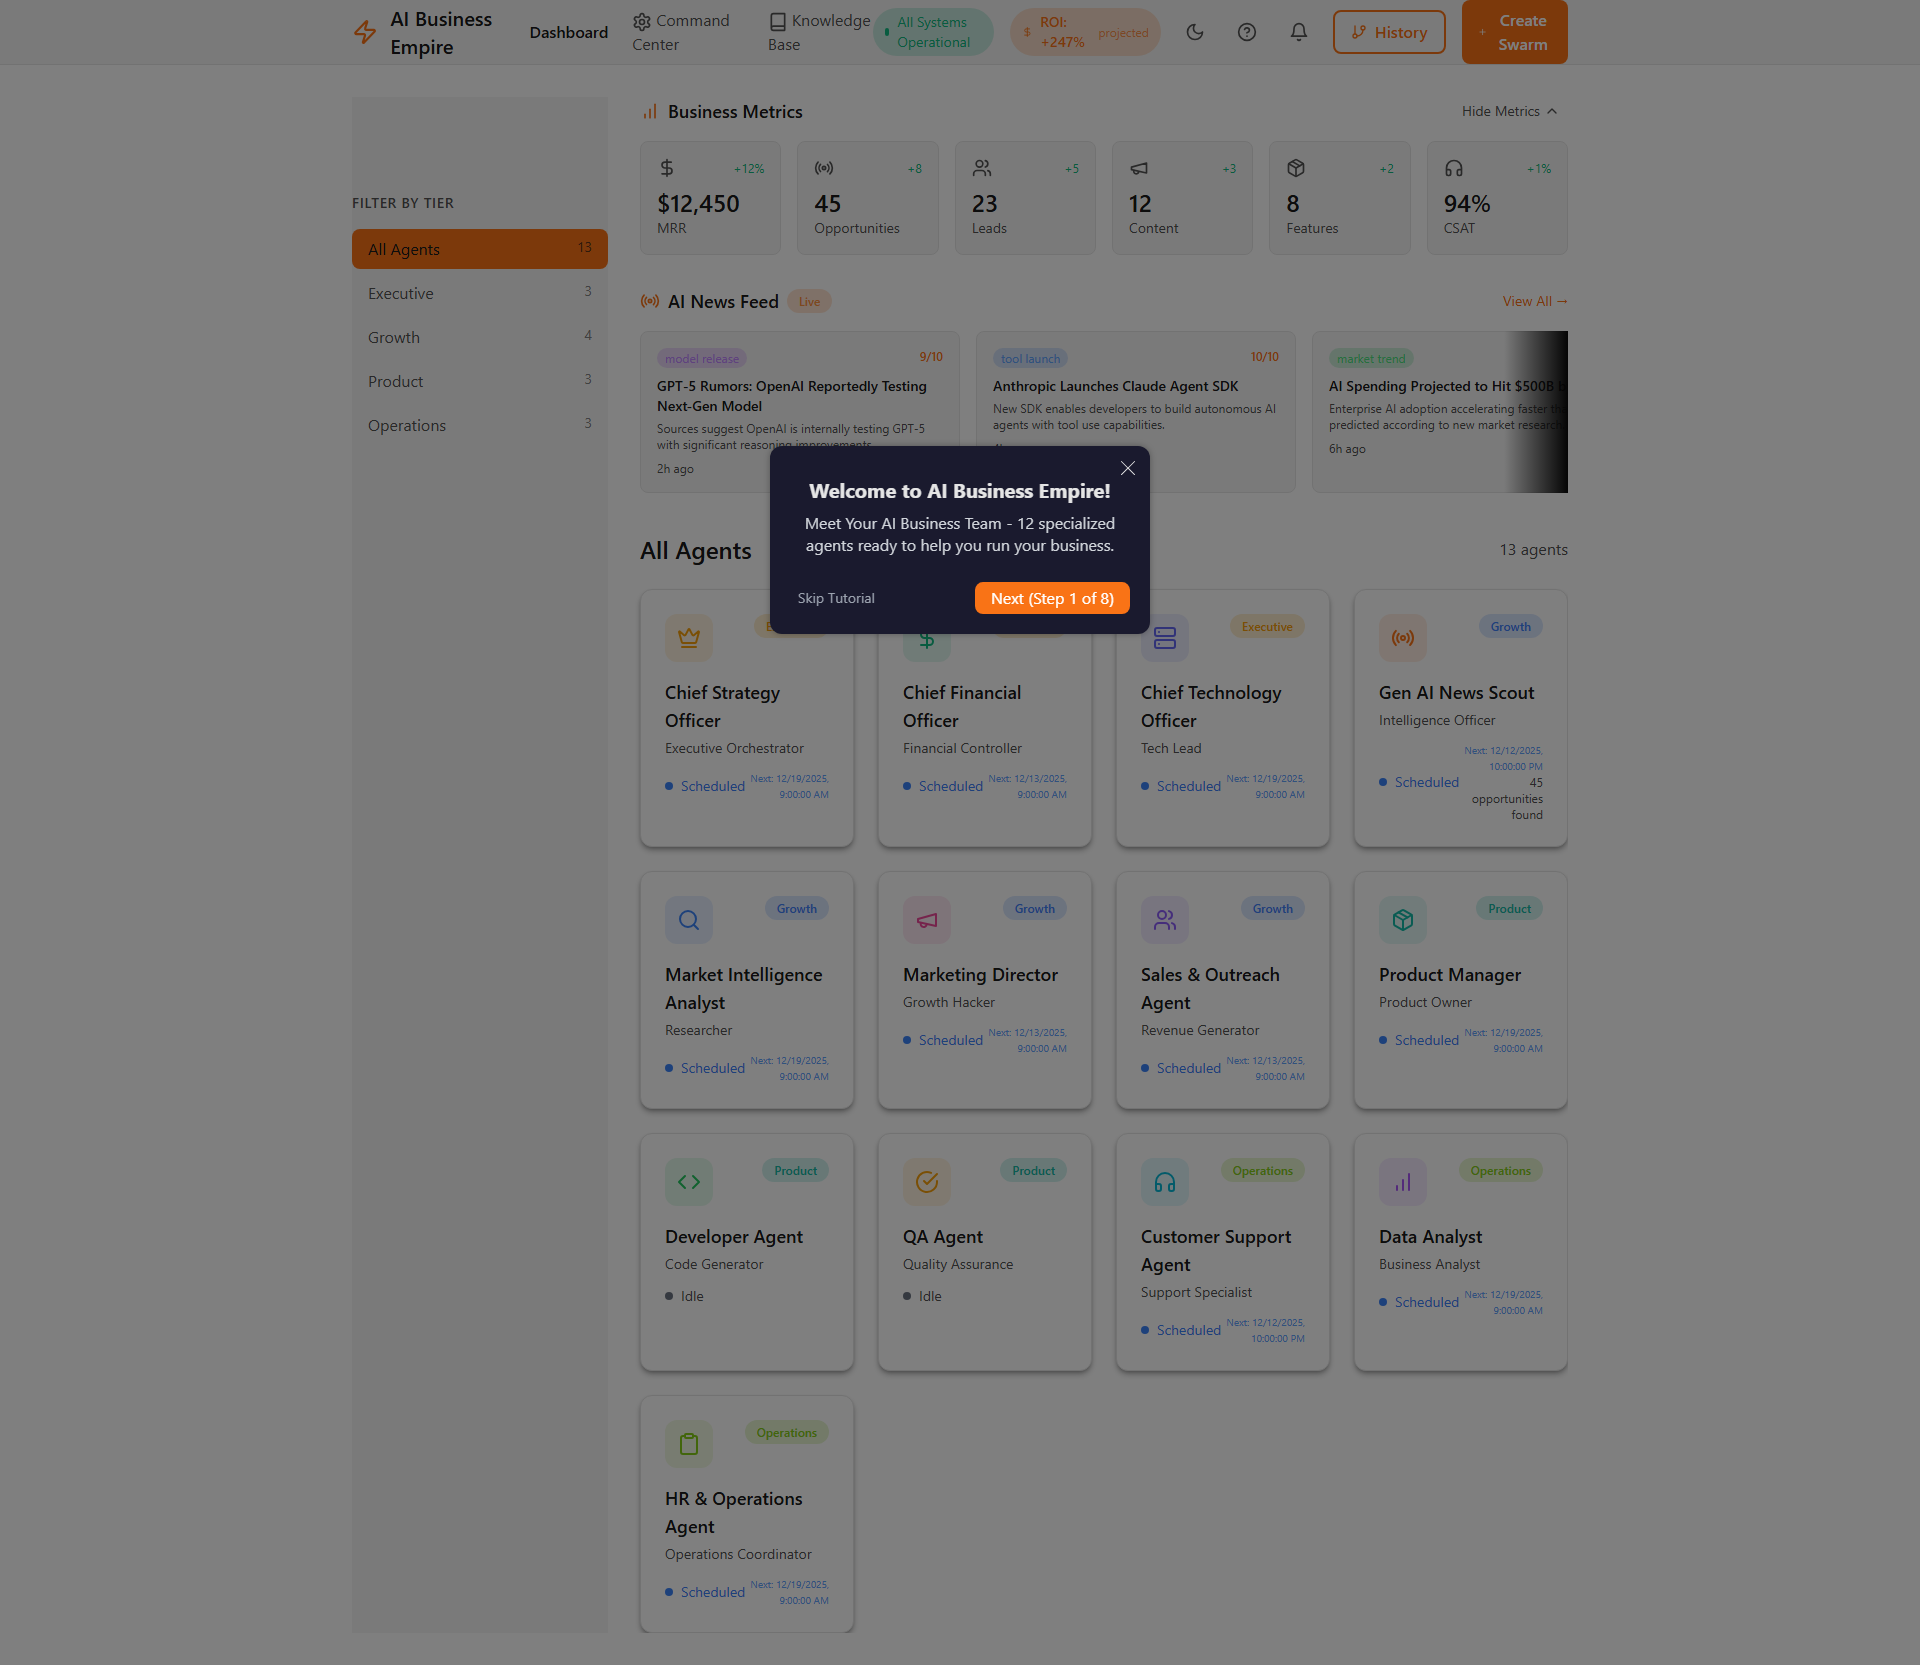Open notifications bell icon
1920x1665 pixels.
pyautogui.click(x=1299, y=32)
